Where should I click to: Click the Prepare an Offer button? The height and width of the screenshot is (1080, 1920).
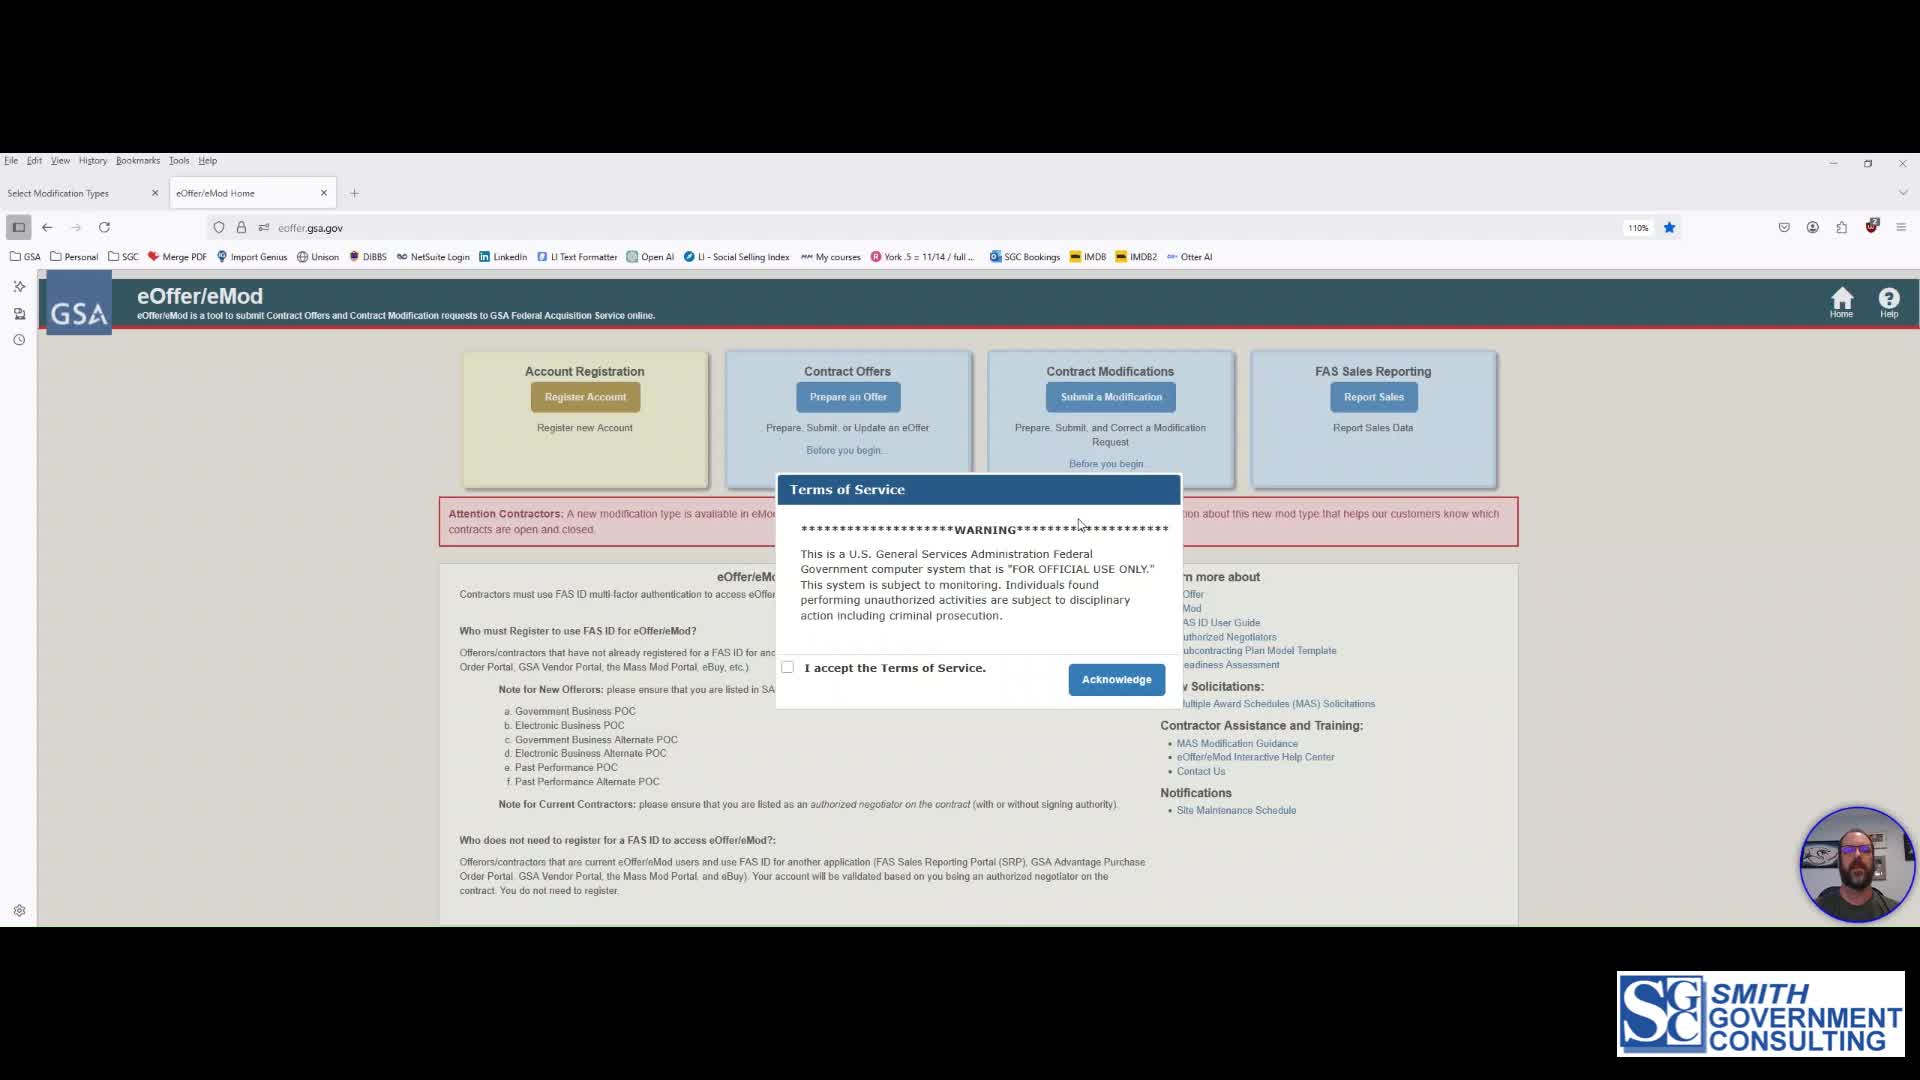848,397
